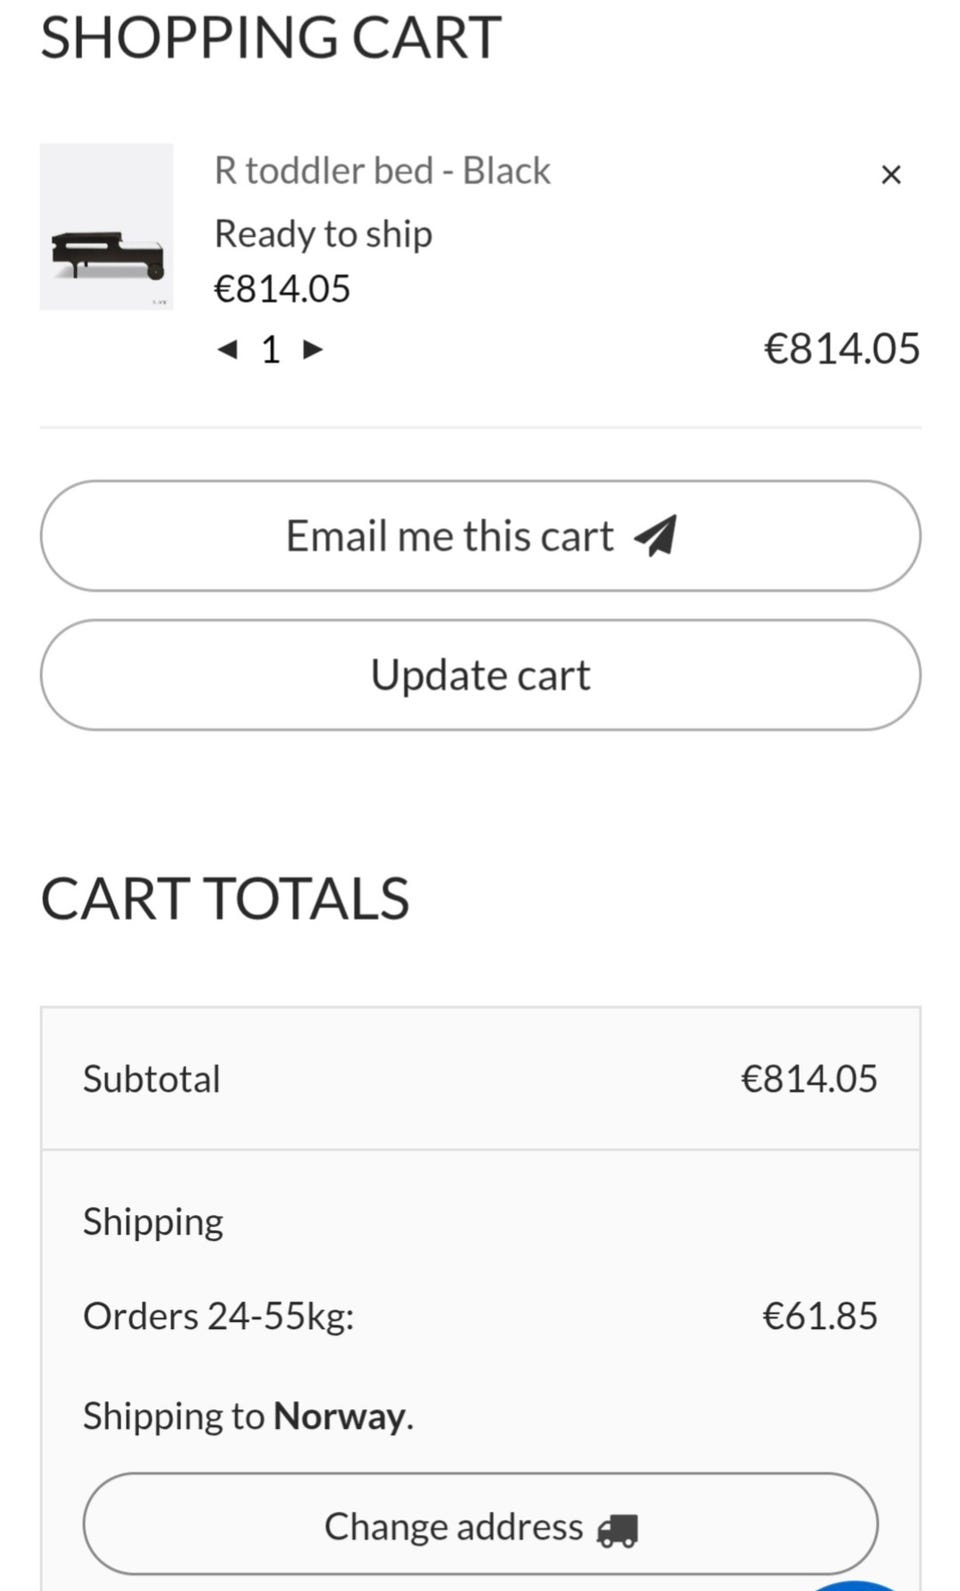Remove R toddler bed from cart
The image size is (960, 1591).
tap(890, 175)
